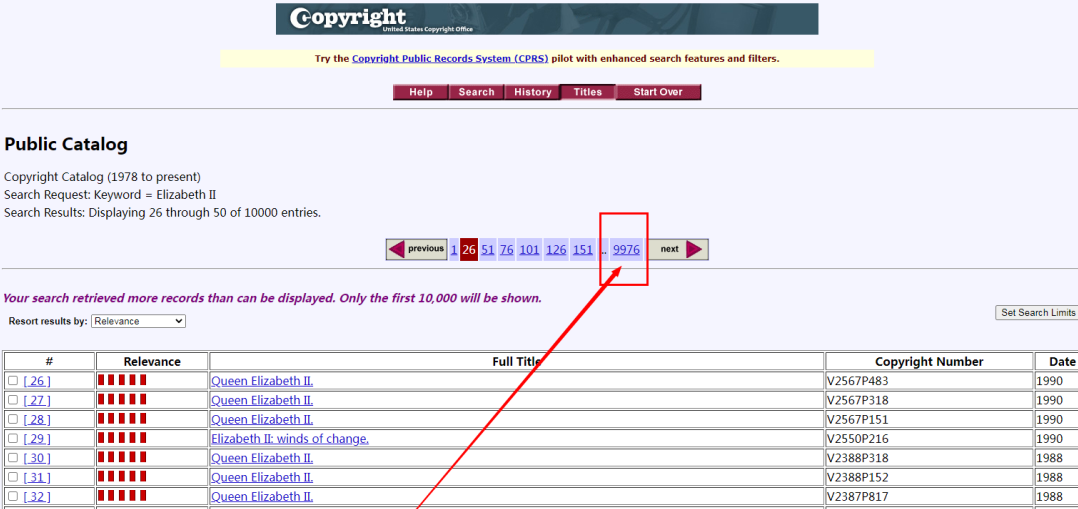Viewport: 1078px width, 509px height.
Task: Open the Search menu button
Action: (x=476, y=92)
